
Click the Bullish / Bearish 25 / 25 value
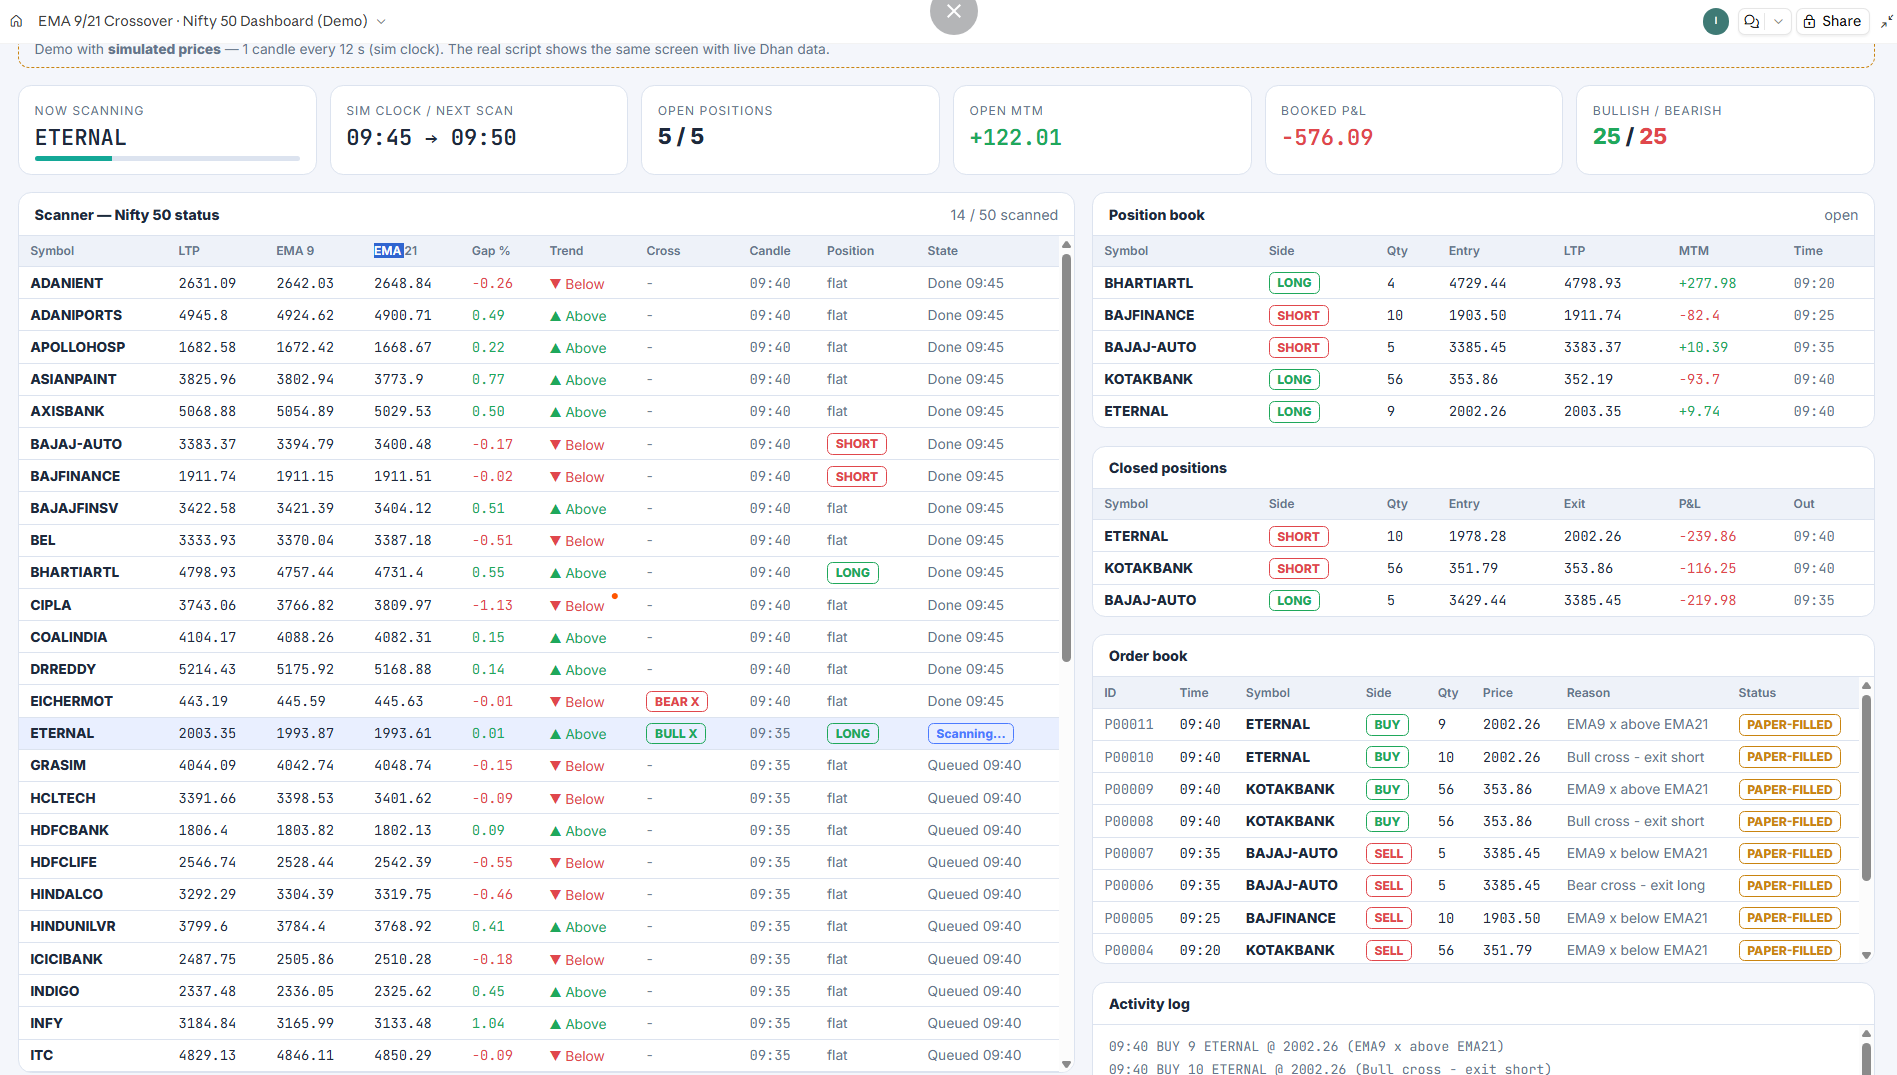point(1630,137)
